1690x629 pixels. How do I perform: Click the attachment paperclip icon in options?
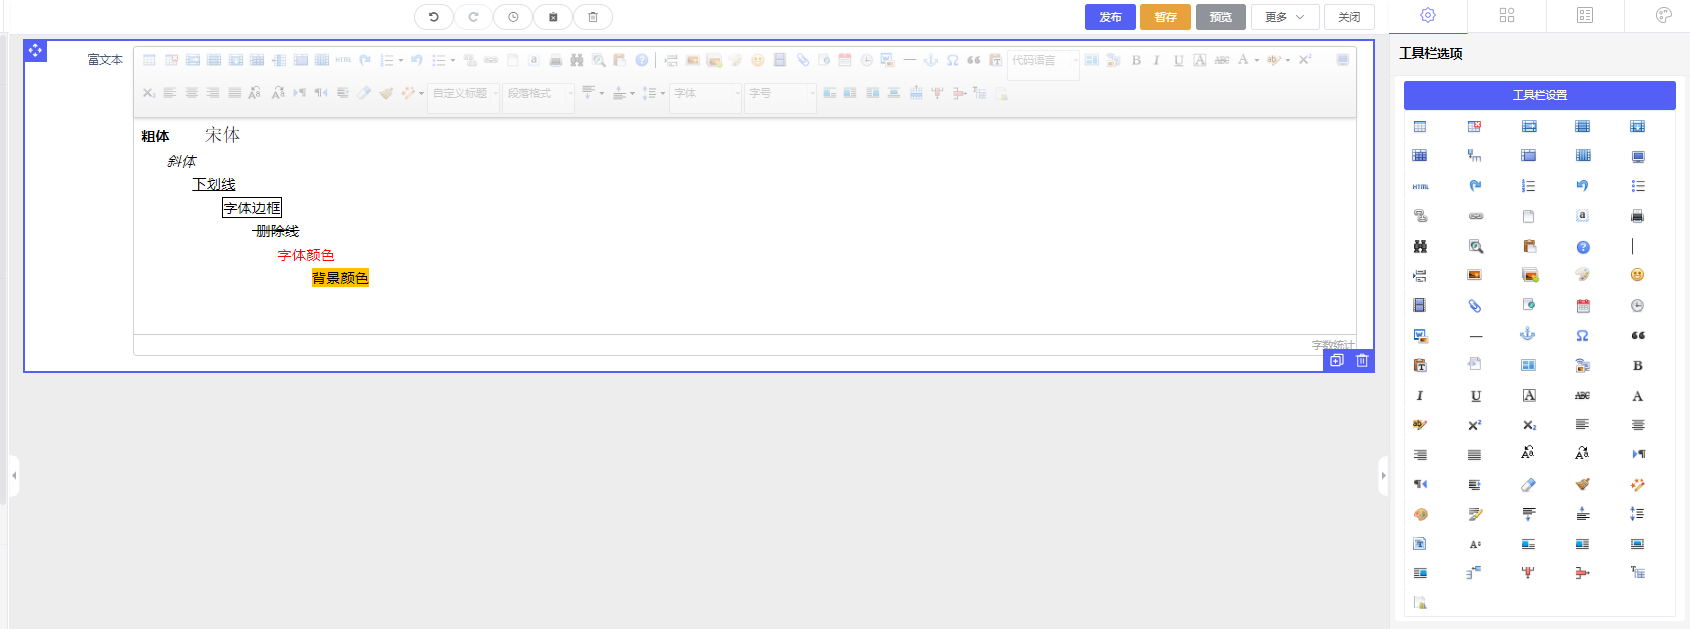pyautogui.click(x=1474, y=306)
